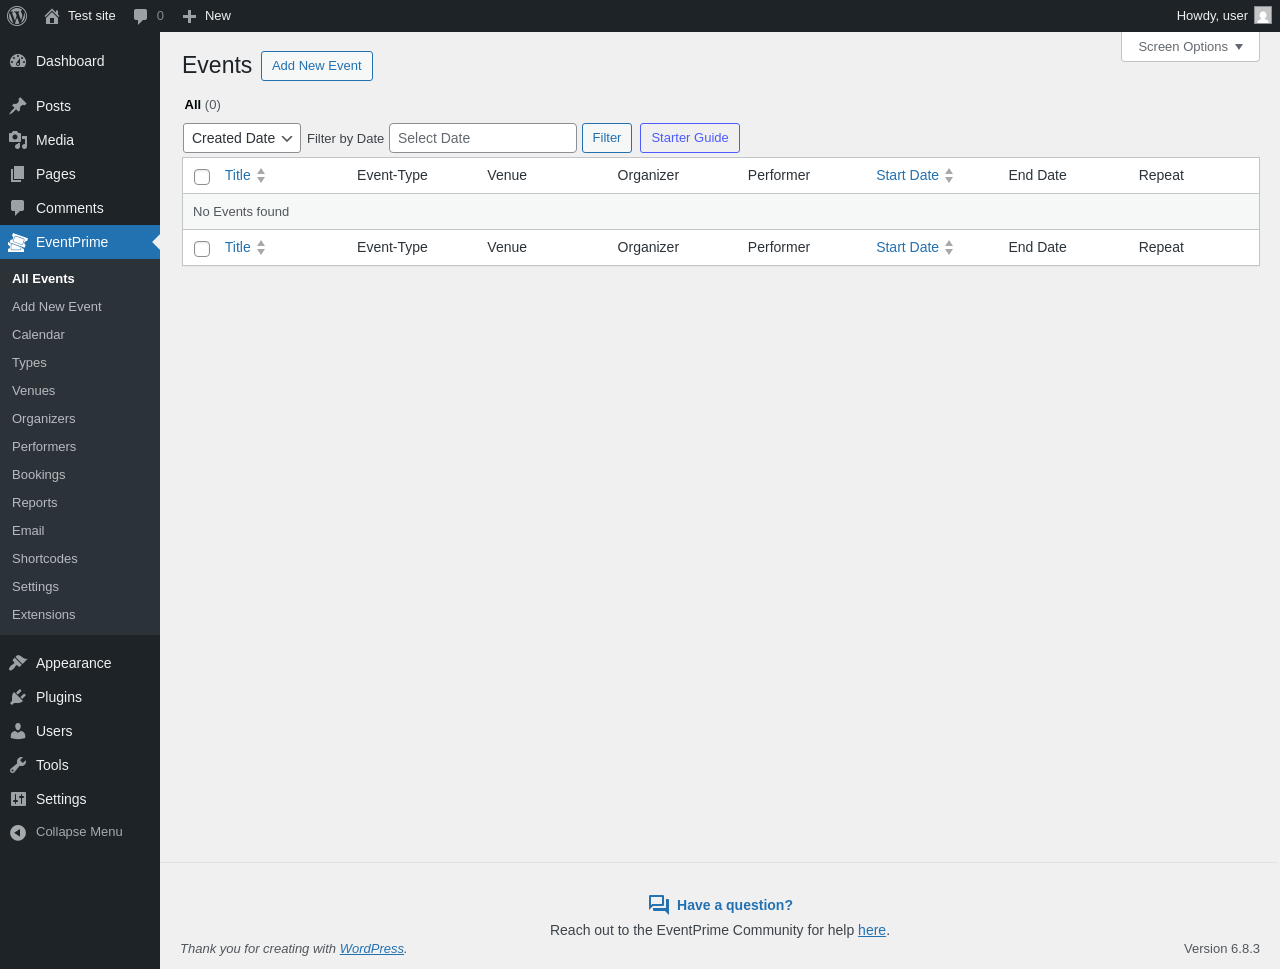Image resolution: width=1280 pixels, height=969 pixels.
Task: Click the Events page heading
Action: click(217, 65)
